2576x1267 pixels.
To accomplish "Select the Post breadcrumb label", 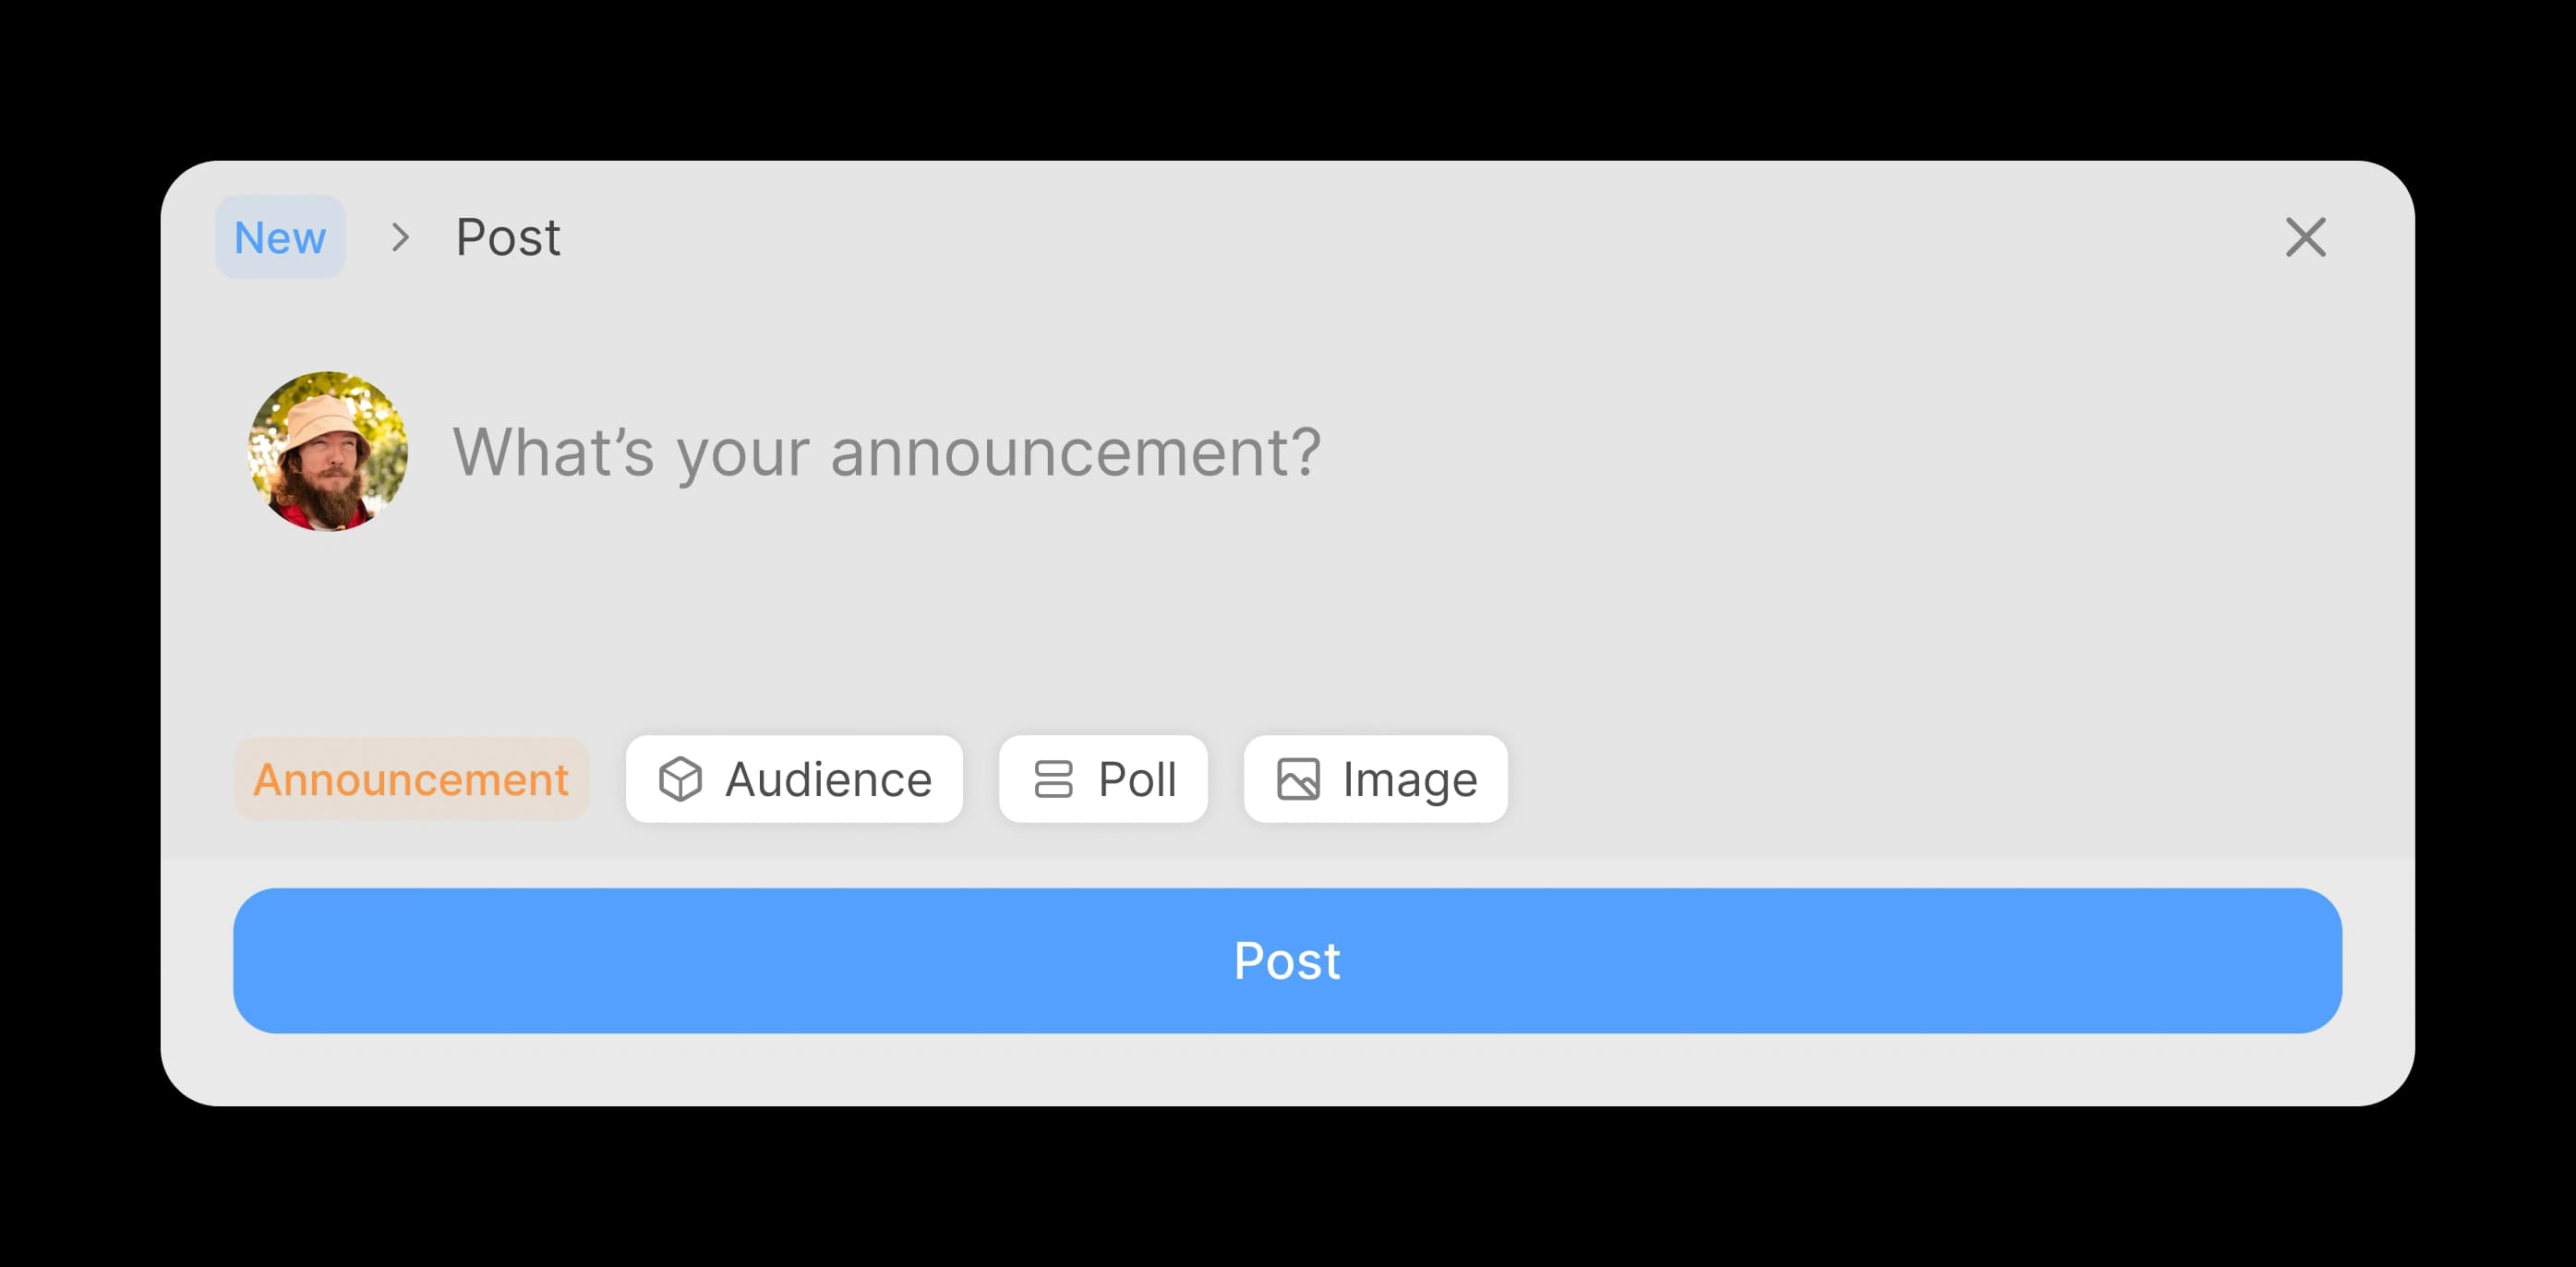I will 507,238.
